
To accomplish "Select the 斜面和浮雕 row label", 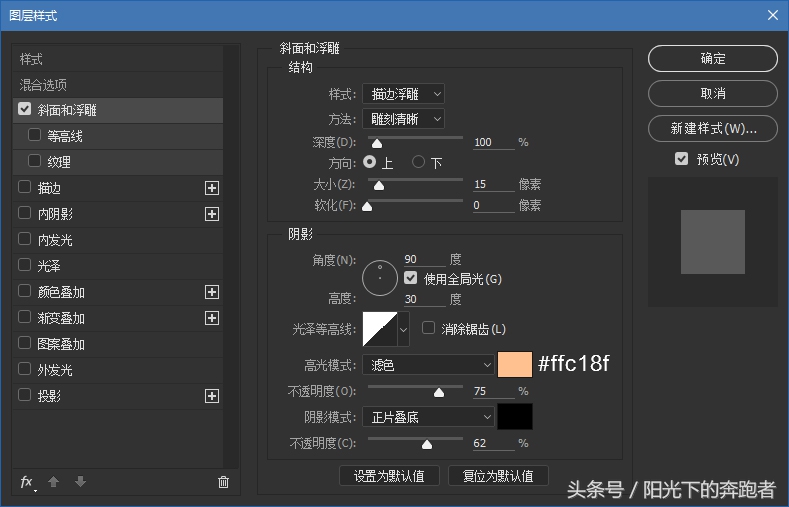I will click(67, 110).
